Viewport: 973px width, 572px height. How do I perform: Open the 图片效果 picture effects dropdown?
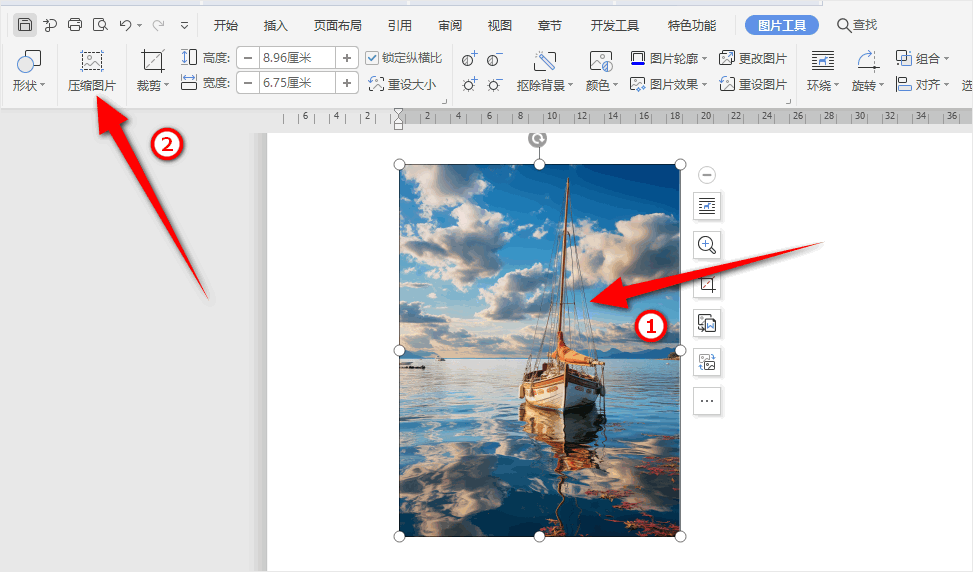(x=668, y=84)
